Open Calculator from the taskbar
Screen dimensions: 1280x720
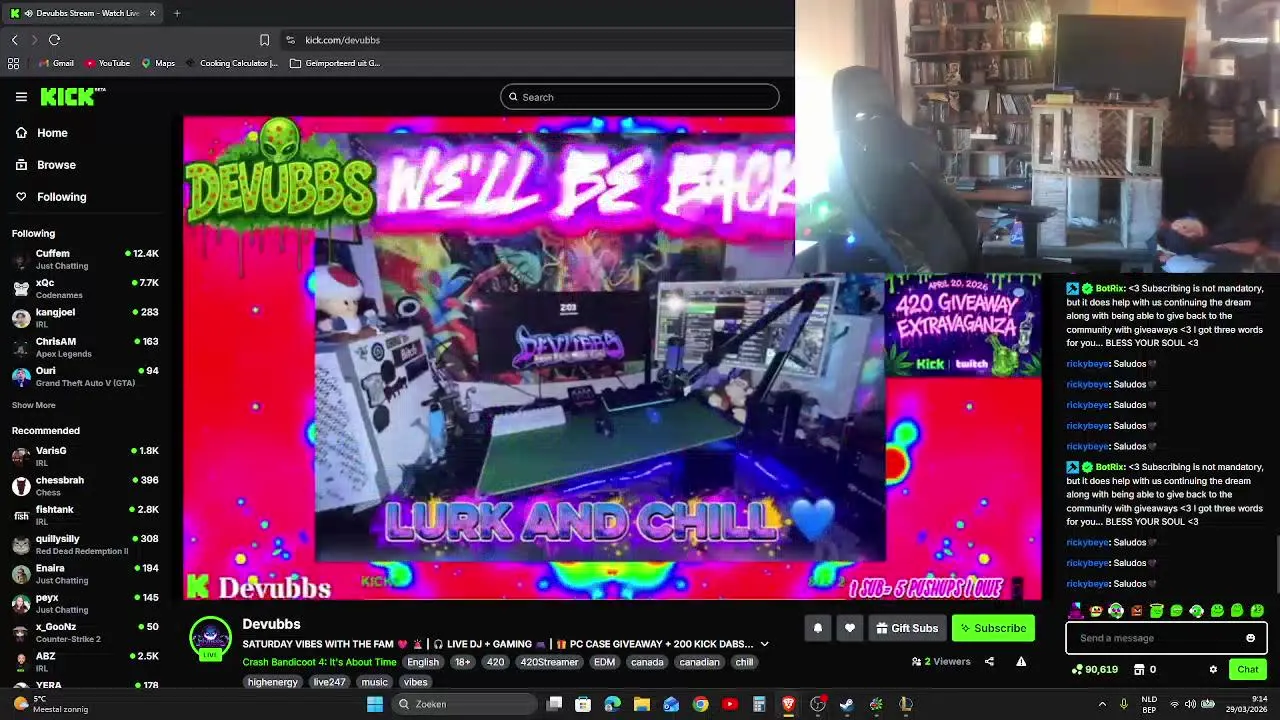pyautogui.click(x=759, y=704)
